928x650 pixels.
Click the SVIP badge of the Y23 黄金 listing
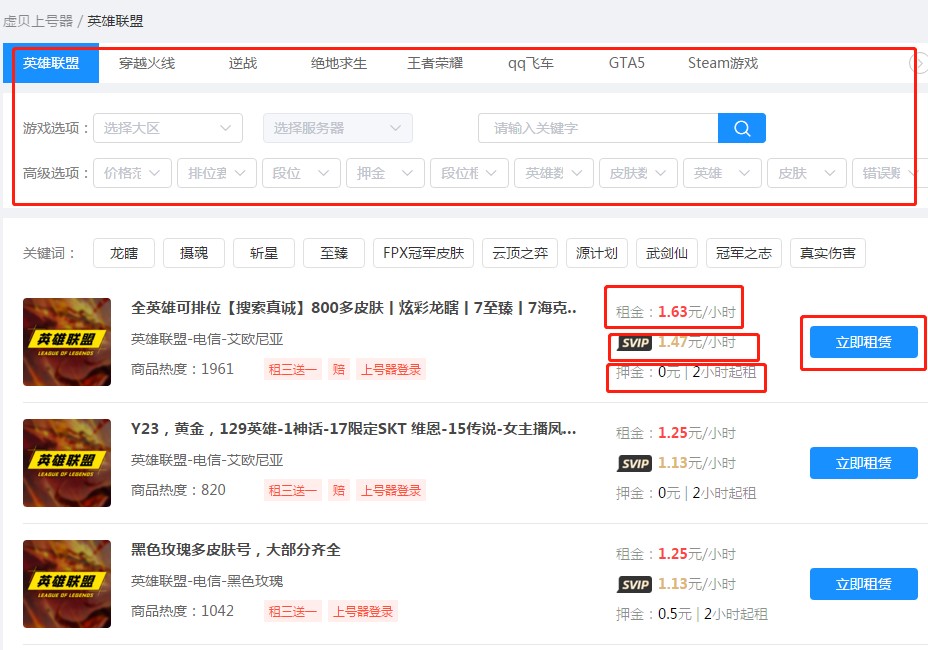coord(634,464)
